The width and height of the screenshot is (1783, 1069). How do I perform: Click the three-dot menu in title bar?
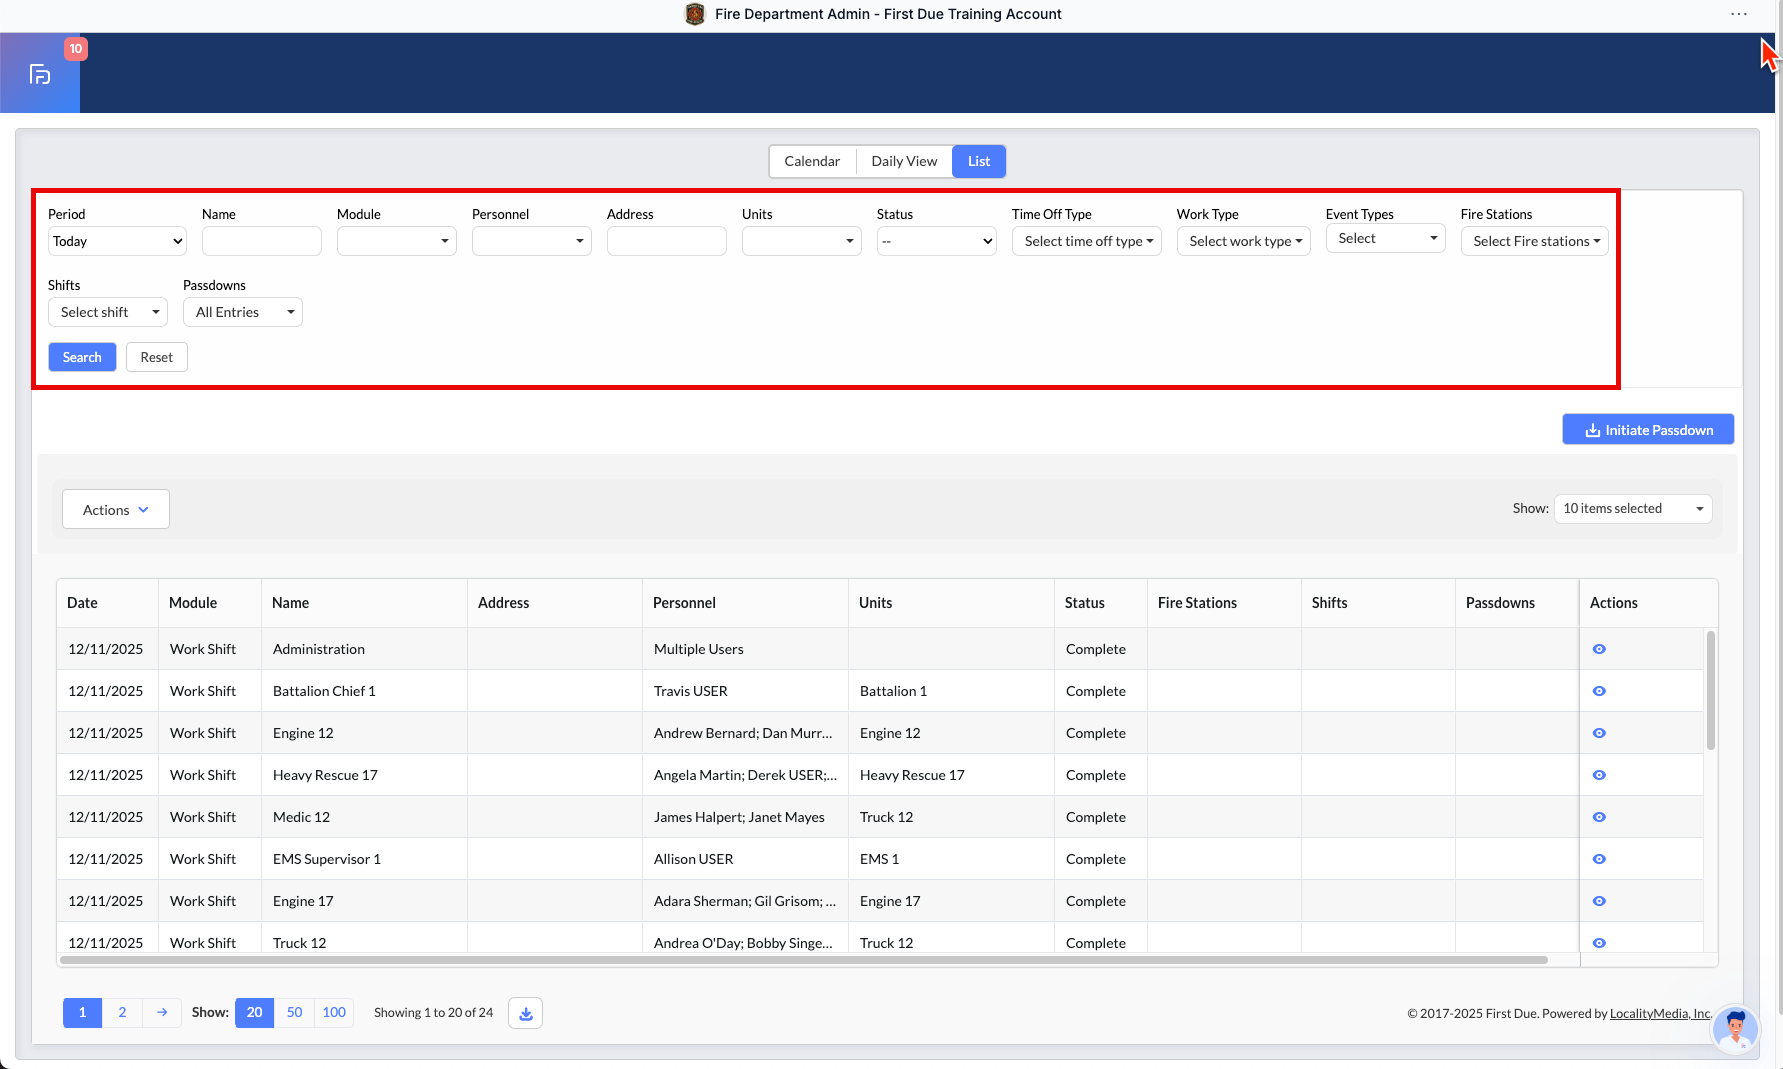tap(1739, 14)
